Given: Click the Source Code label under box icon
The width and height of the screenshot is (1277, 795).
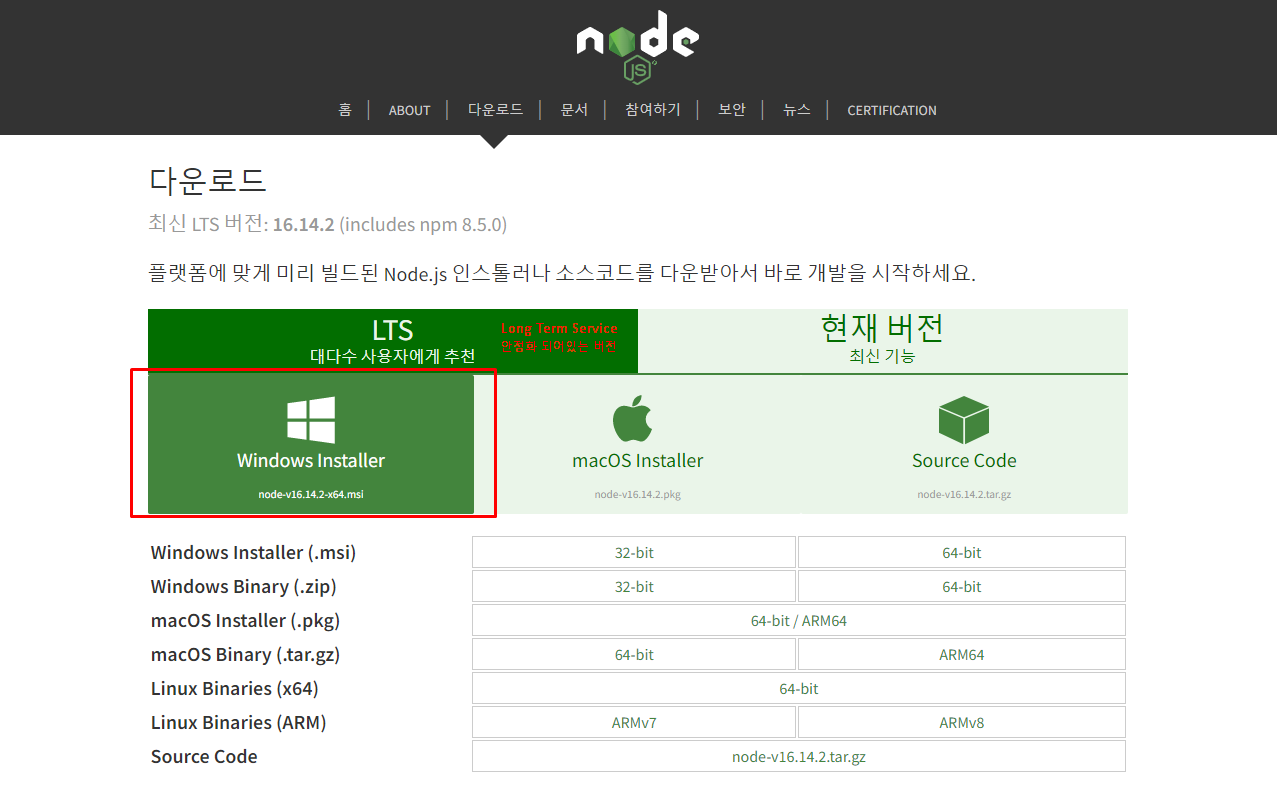Looking at the screenshot, I should click(x=964, y=461).
